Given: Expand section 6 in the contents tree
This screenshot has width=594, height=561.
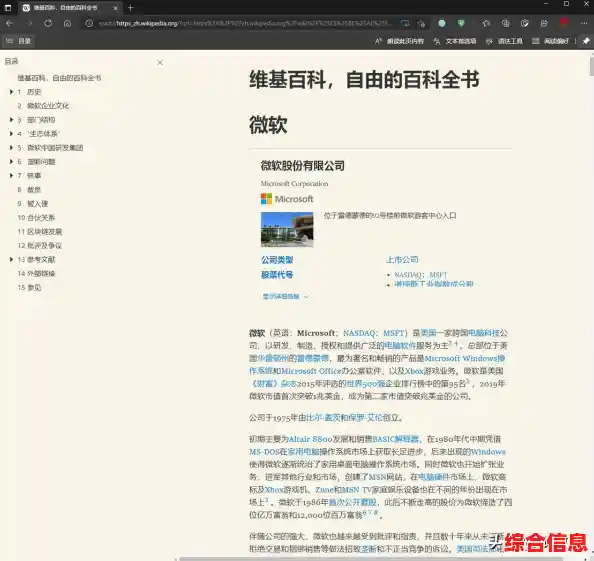Looking at the screenshot, I should click(x=11, y=162).
